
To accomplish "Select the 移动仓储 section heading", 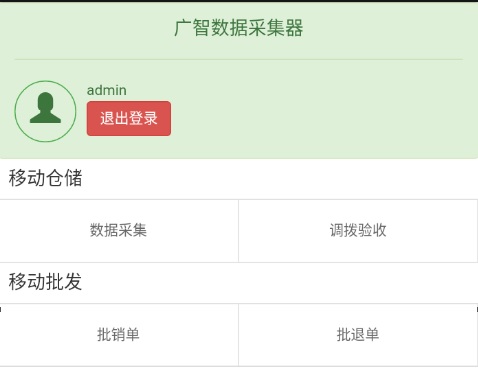I will coord(45,178).
